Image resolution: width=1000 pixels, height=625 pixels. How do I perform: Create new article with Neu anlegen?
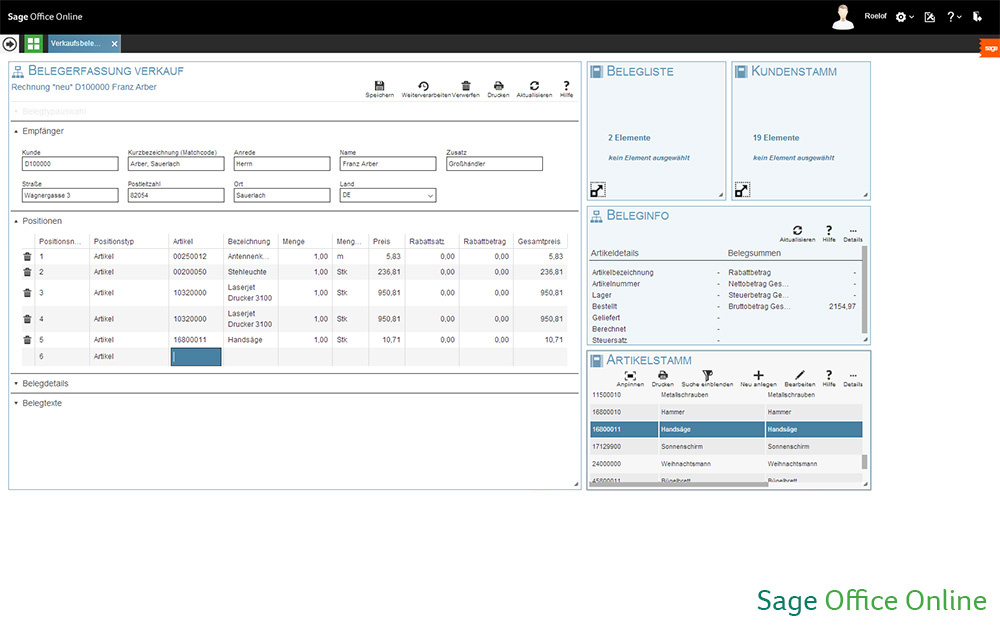pos(757,376)
